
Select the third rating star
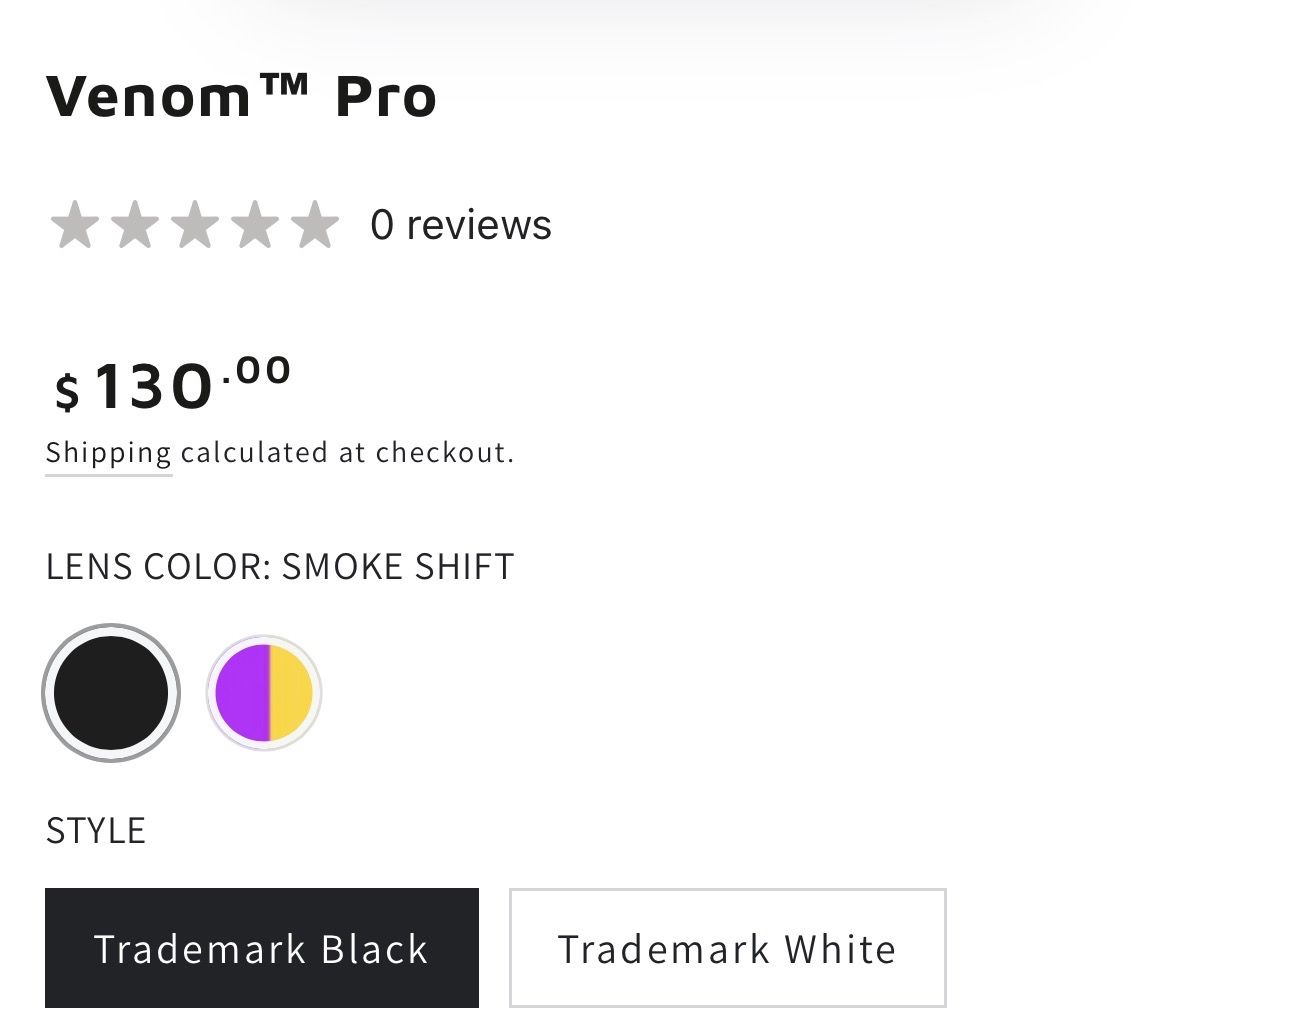pyautogui.click(x=195, y=224)
